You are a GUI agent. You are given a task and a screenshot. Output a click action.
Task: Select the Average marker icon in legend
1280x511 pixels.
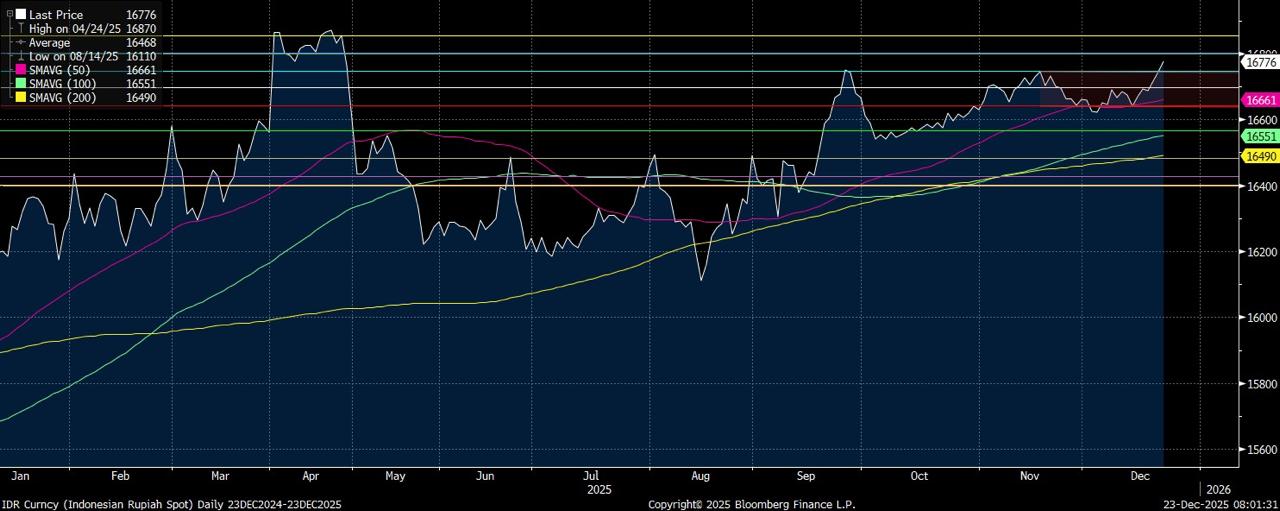pyautogui.click(x=20, y=43)
